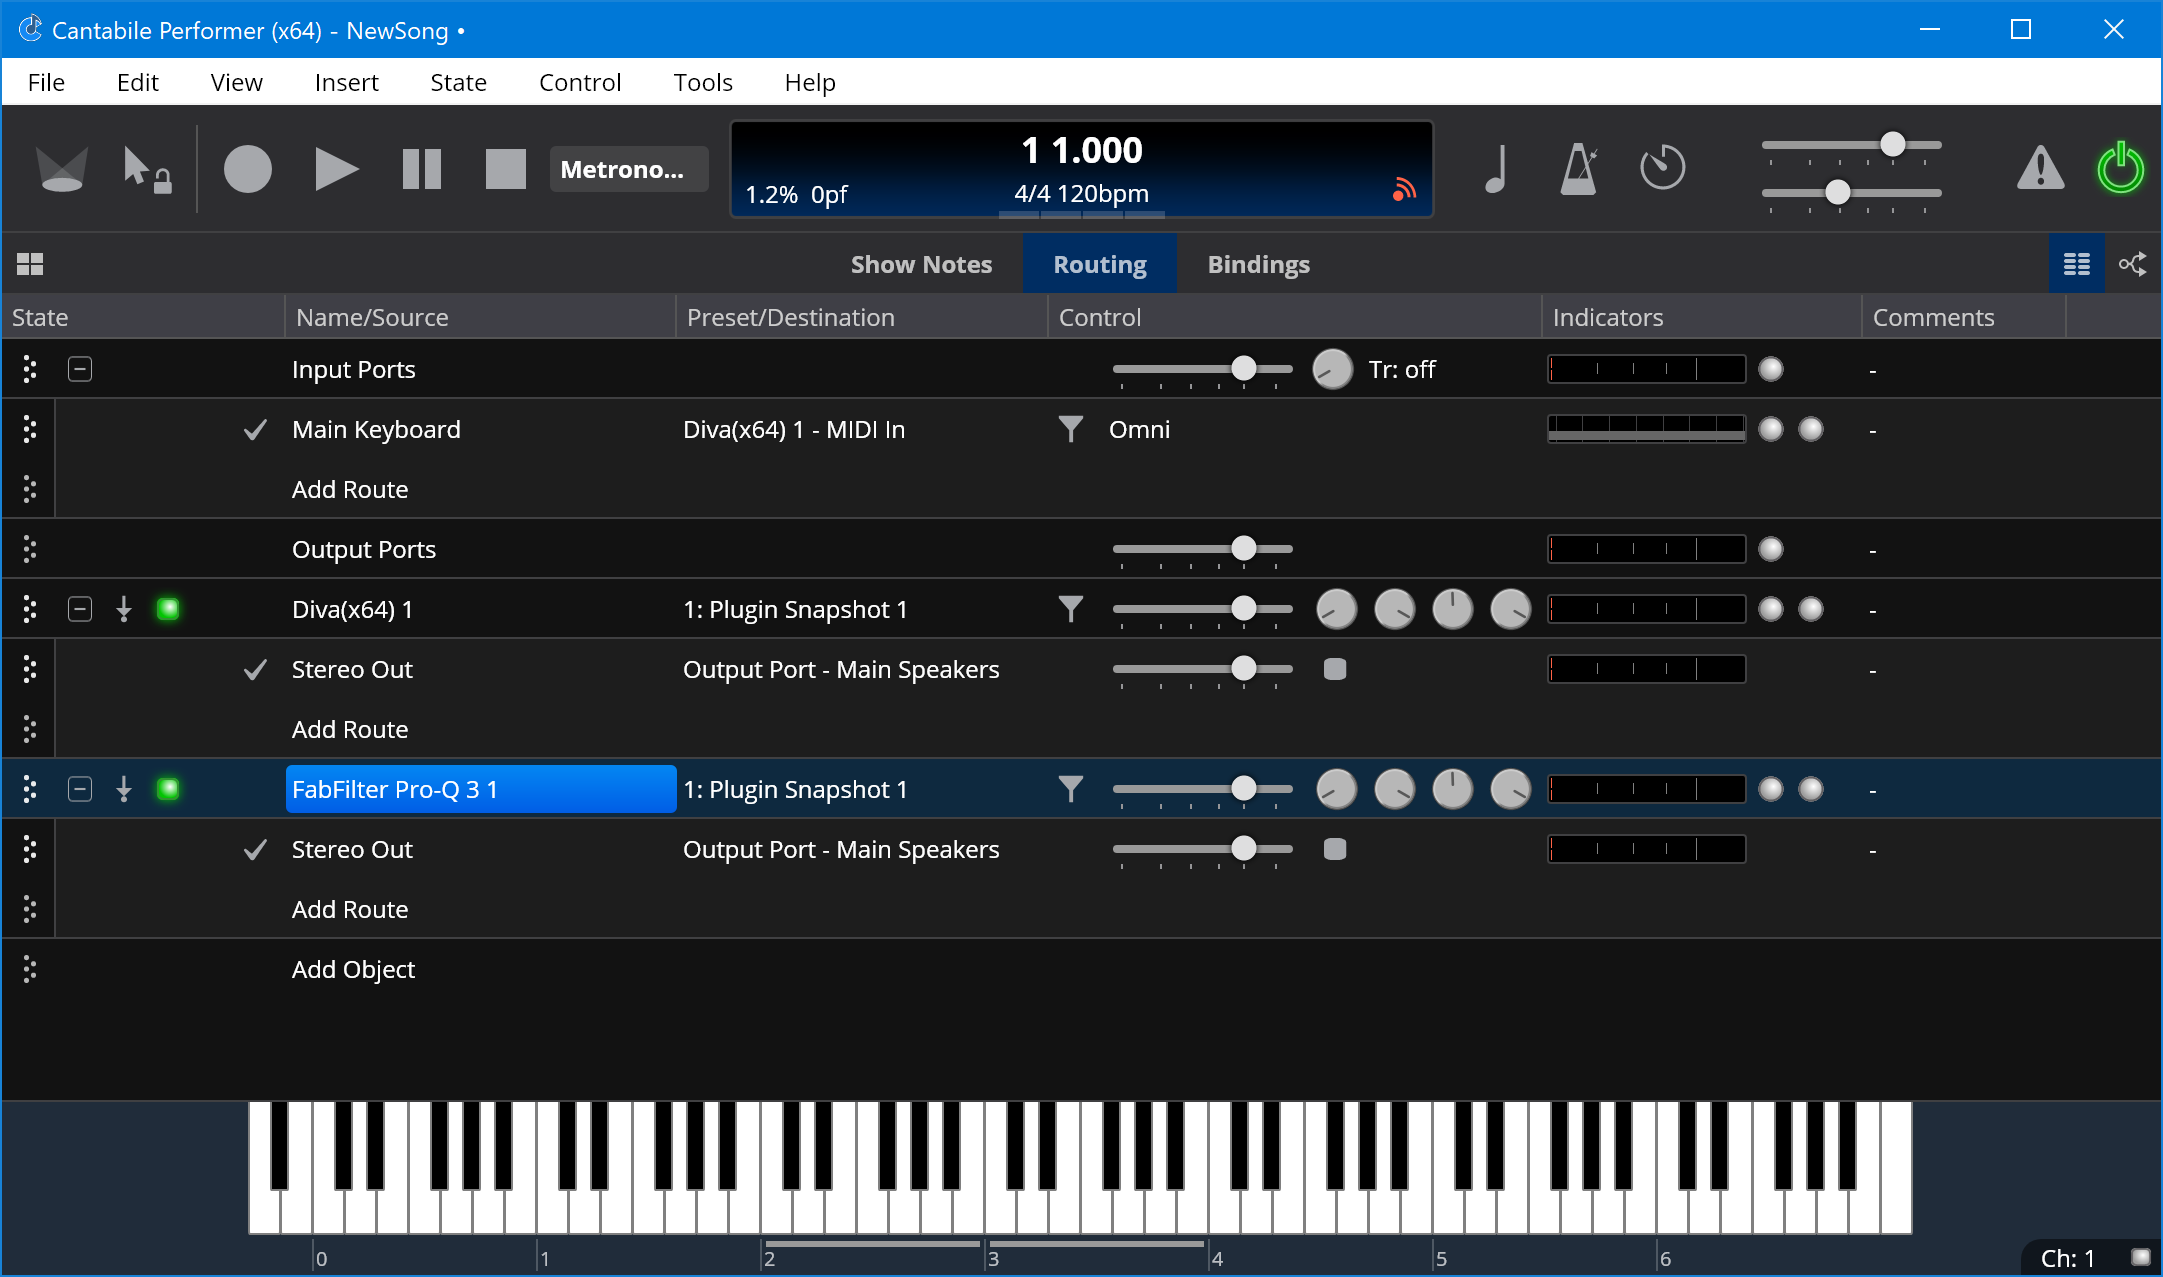
Task: Click the live mode icon in toolbar
Action: (x=61, y=168)
